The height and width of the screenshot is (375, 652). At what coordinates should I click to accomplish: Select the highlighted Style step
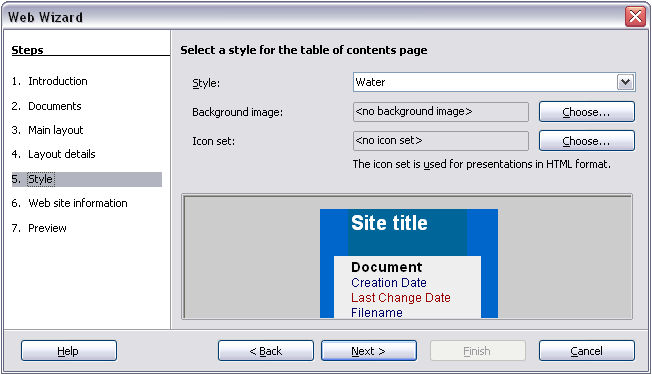coord(86,179)
